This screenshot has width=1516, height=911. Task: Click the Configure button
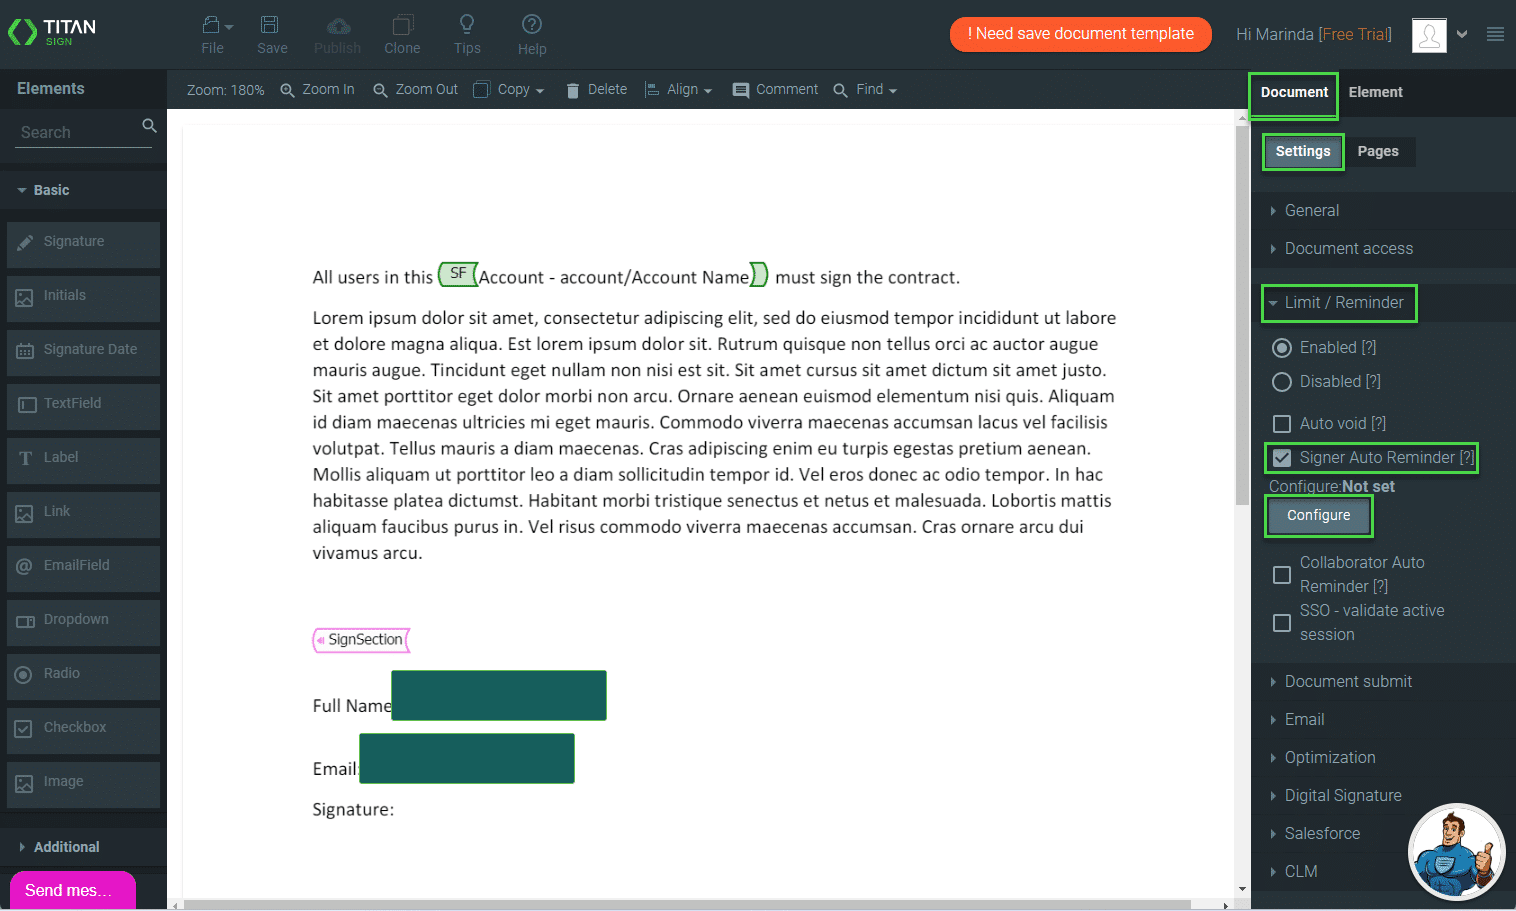pyautogui.click(x=1318, y=516)
